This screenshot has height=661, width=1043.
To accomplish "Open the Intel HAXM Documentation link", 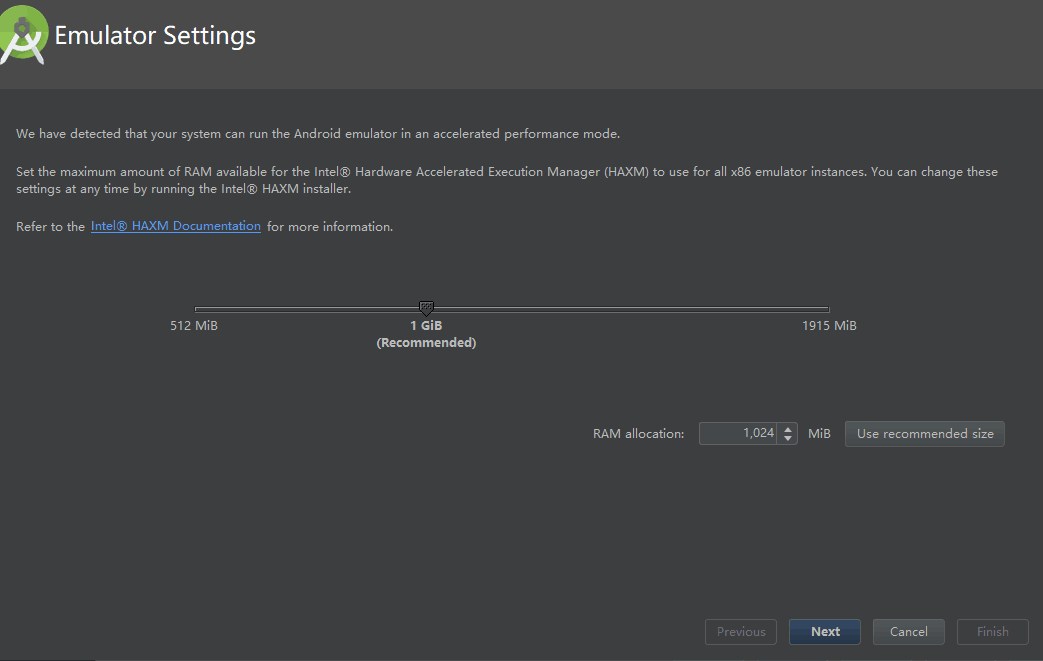I will [x=176, y=226].
